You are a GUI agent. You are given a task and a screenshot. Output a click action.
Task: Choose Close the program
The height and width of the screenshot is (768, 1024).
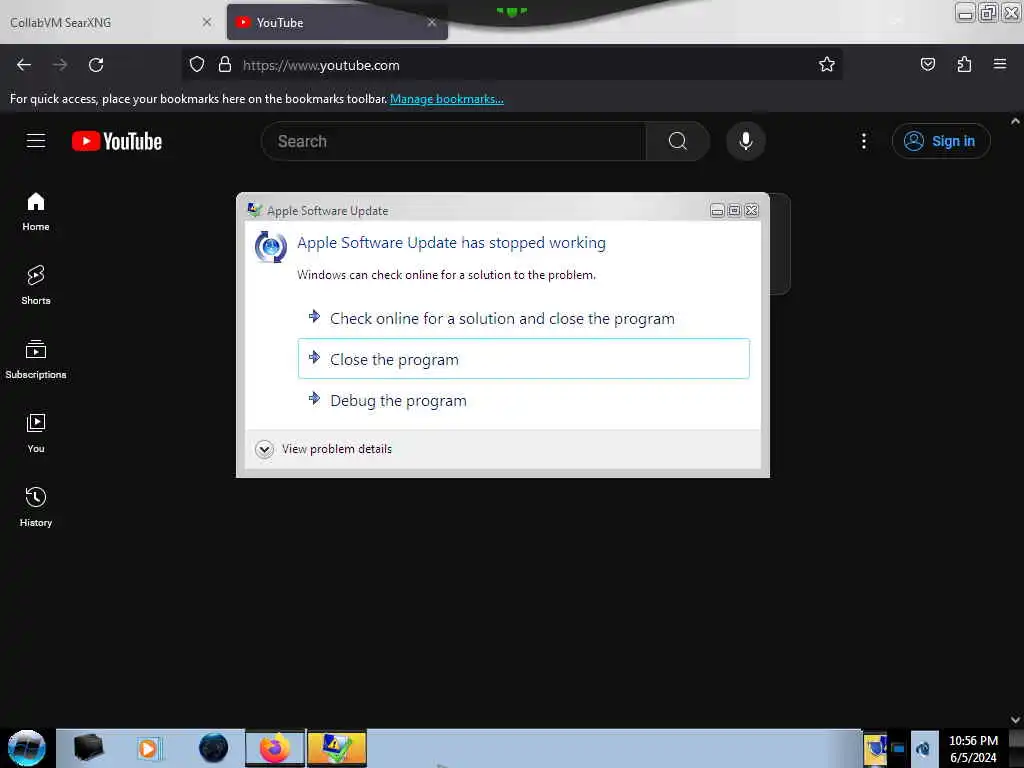coord(524,359)
